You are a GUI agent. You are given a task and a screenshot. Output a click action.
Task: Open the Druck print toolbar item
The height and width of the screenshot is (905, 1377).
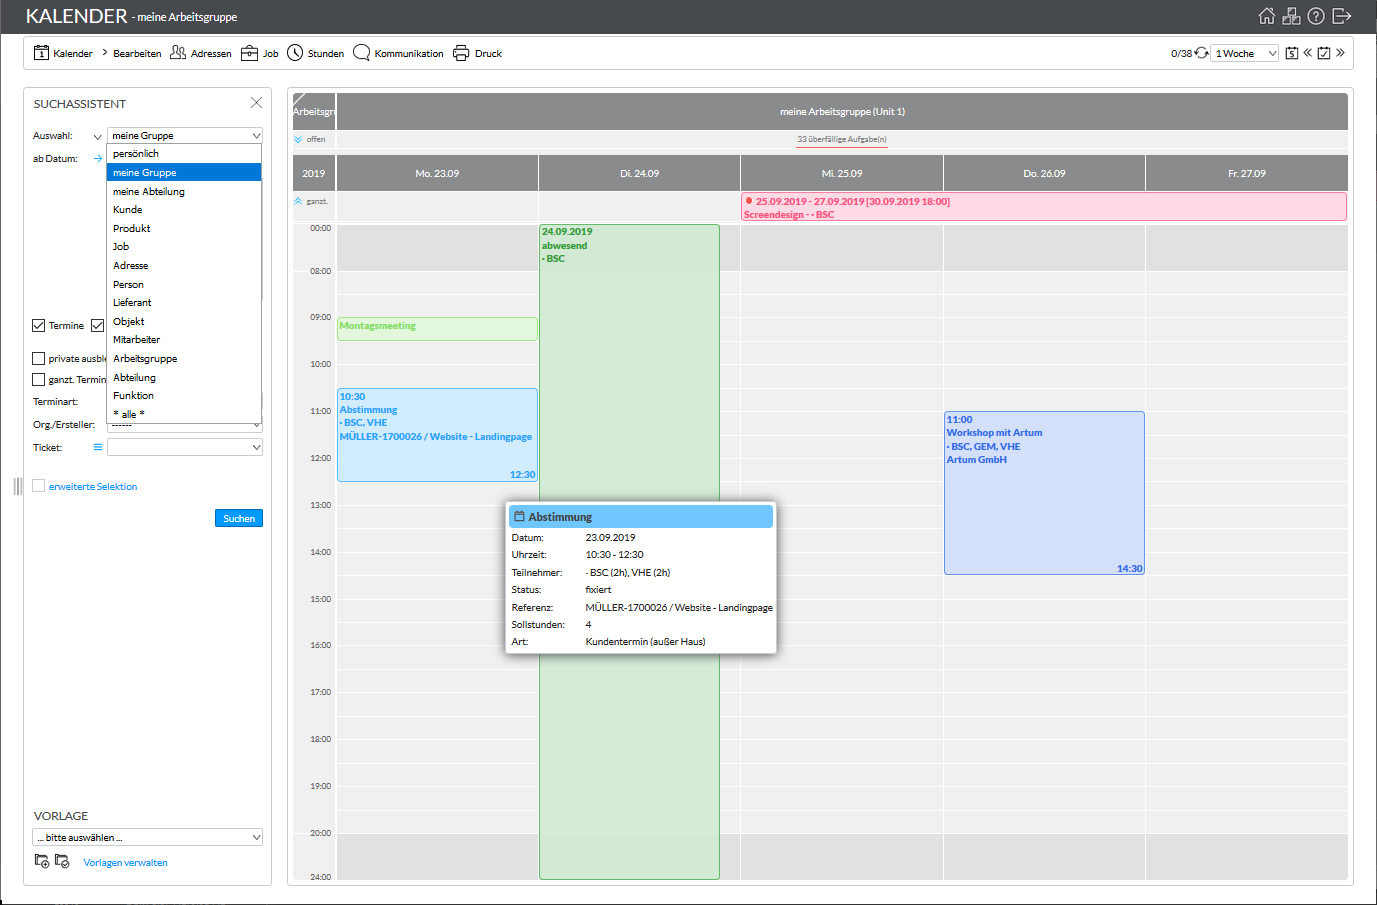[477, 53]
